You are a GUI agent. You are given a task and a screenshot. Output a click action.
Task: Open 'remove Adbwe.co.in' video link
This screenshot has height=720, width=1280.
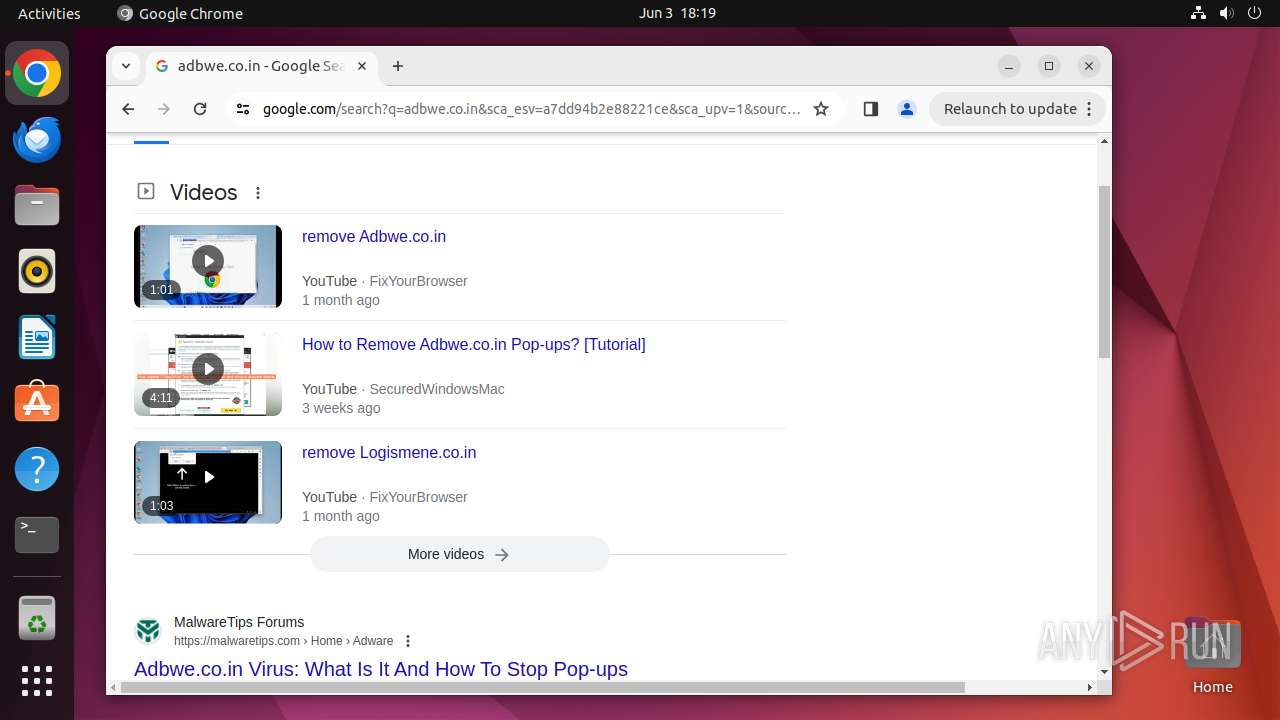374,237
